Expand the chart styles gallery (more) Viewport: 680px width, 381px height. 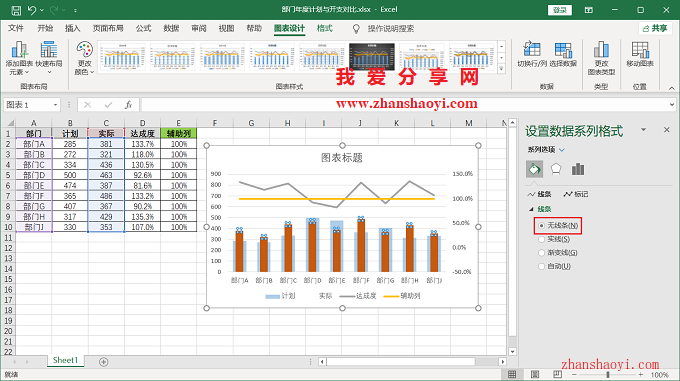502,69
